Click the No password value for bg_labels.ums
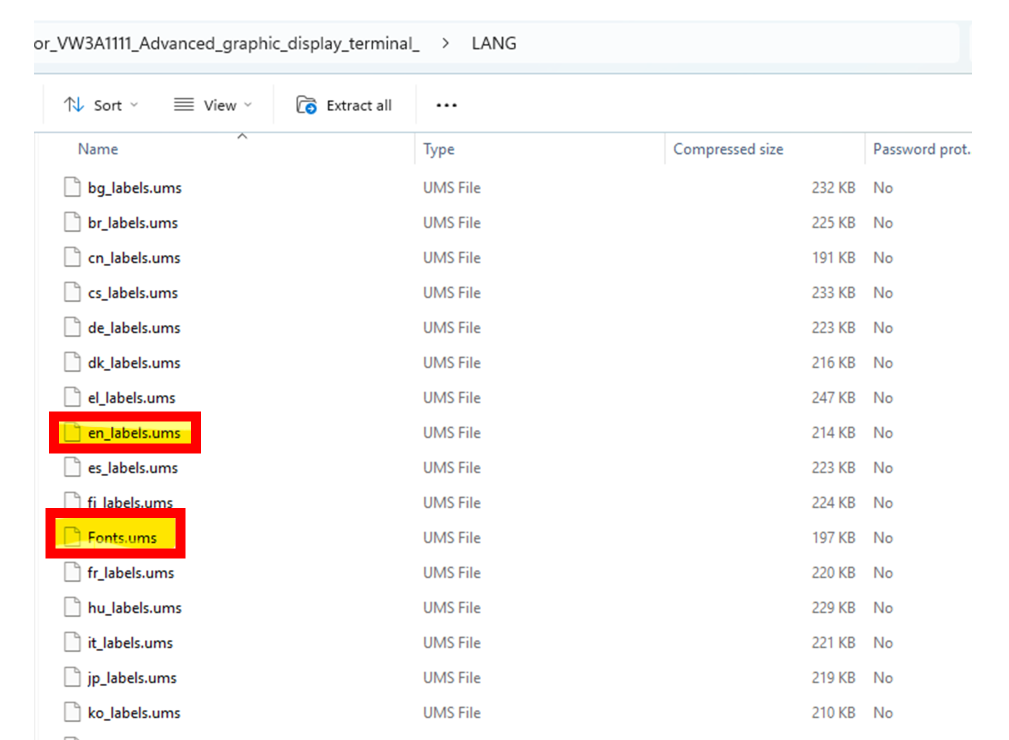The height and width of the screenshot is (740, 1009). (x=883, y=187)
